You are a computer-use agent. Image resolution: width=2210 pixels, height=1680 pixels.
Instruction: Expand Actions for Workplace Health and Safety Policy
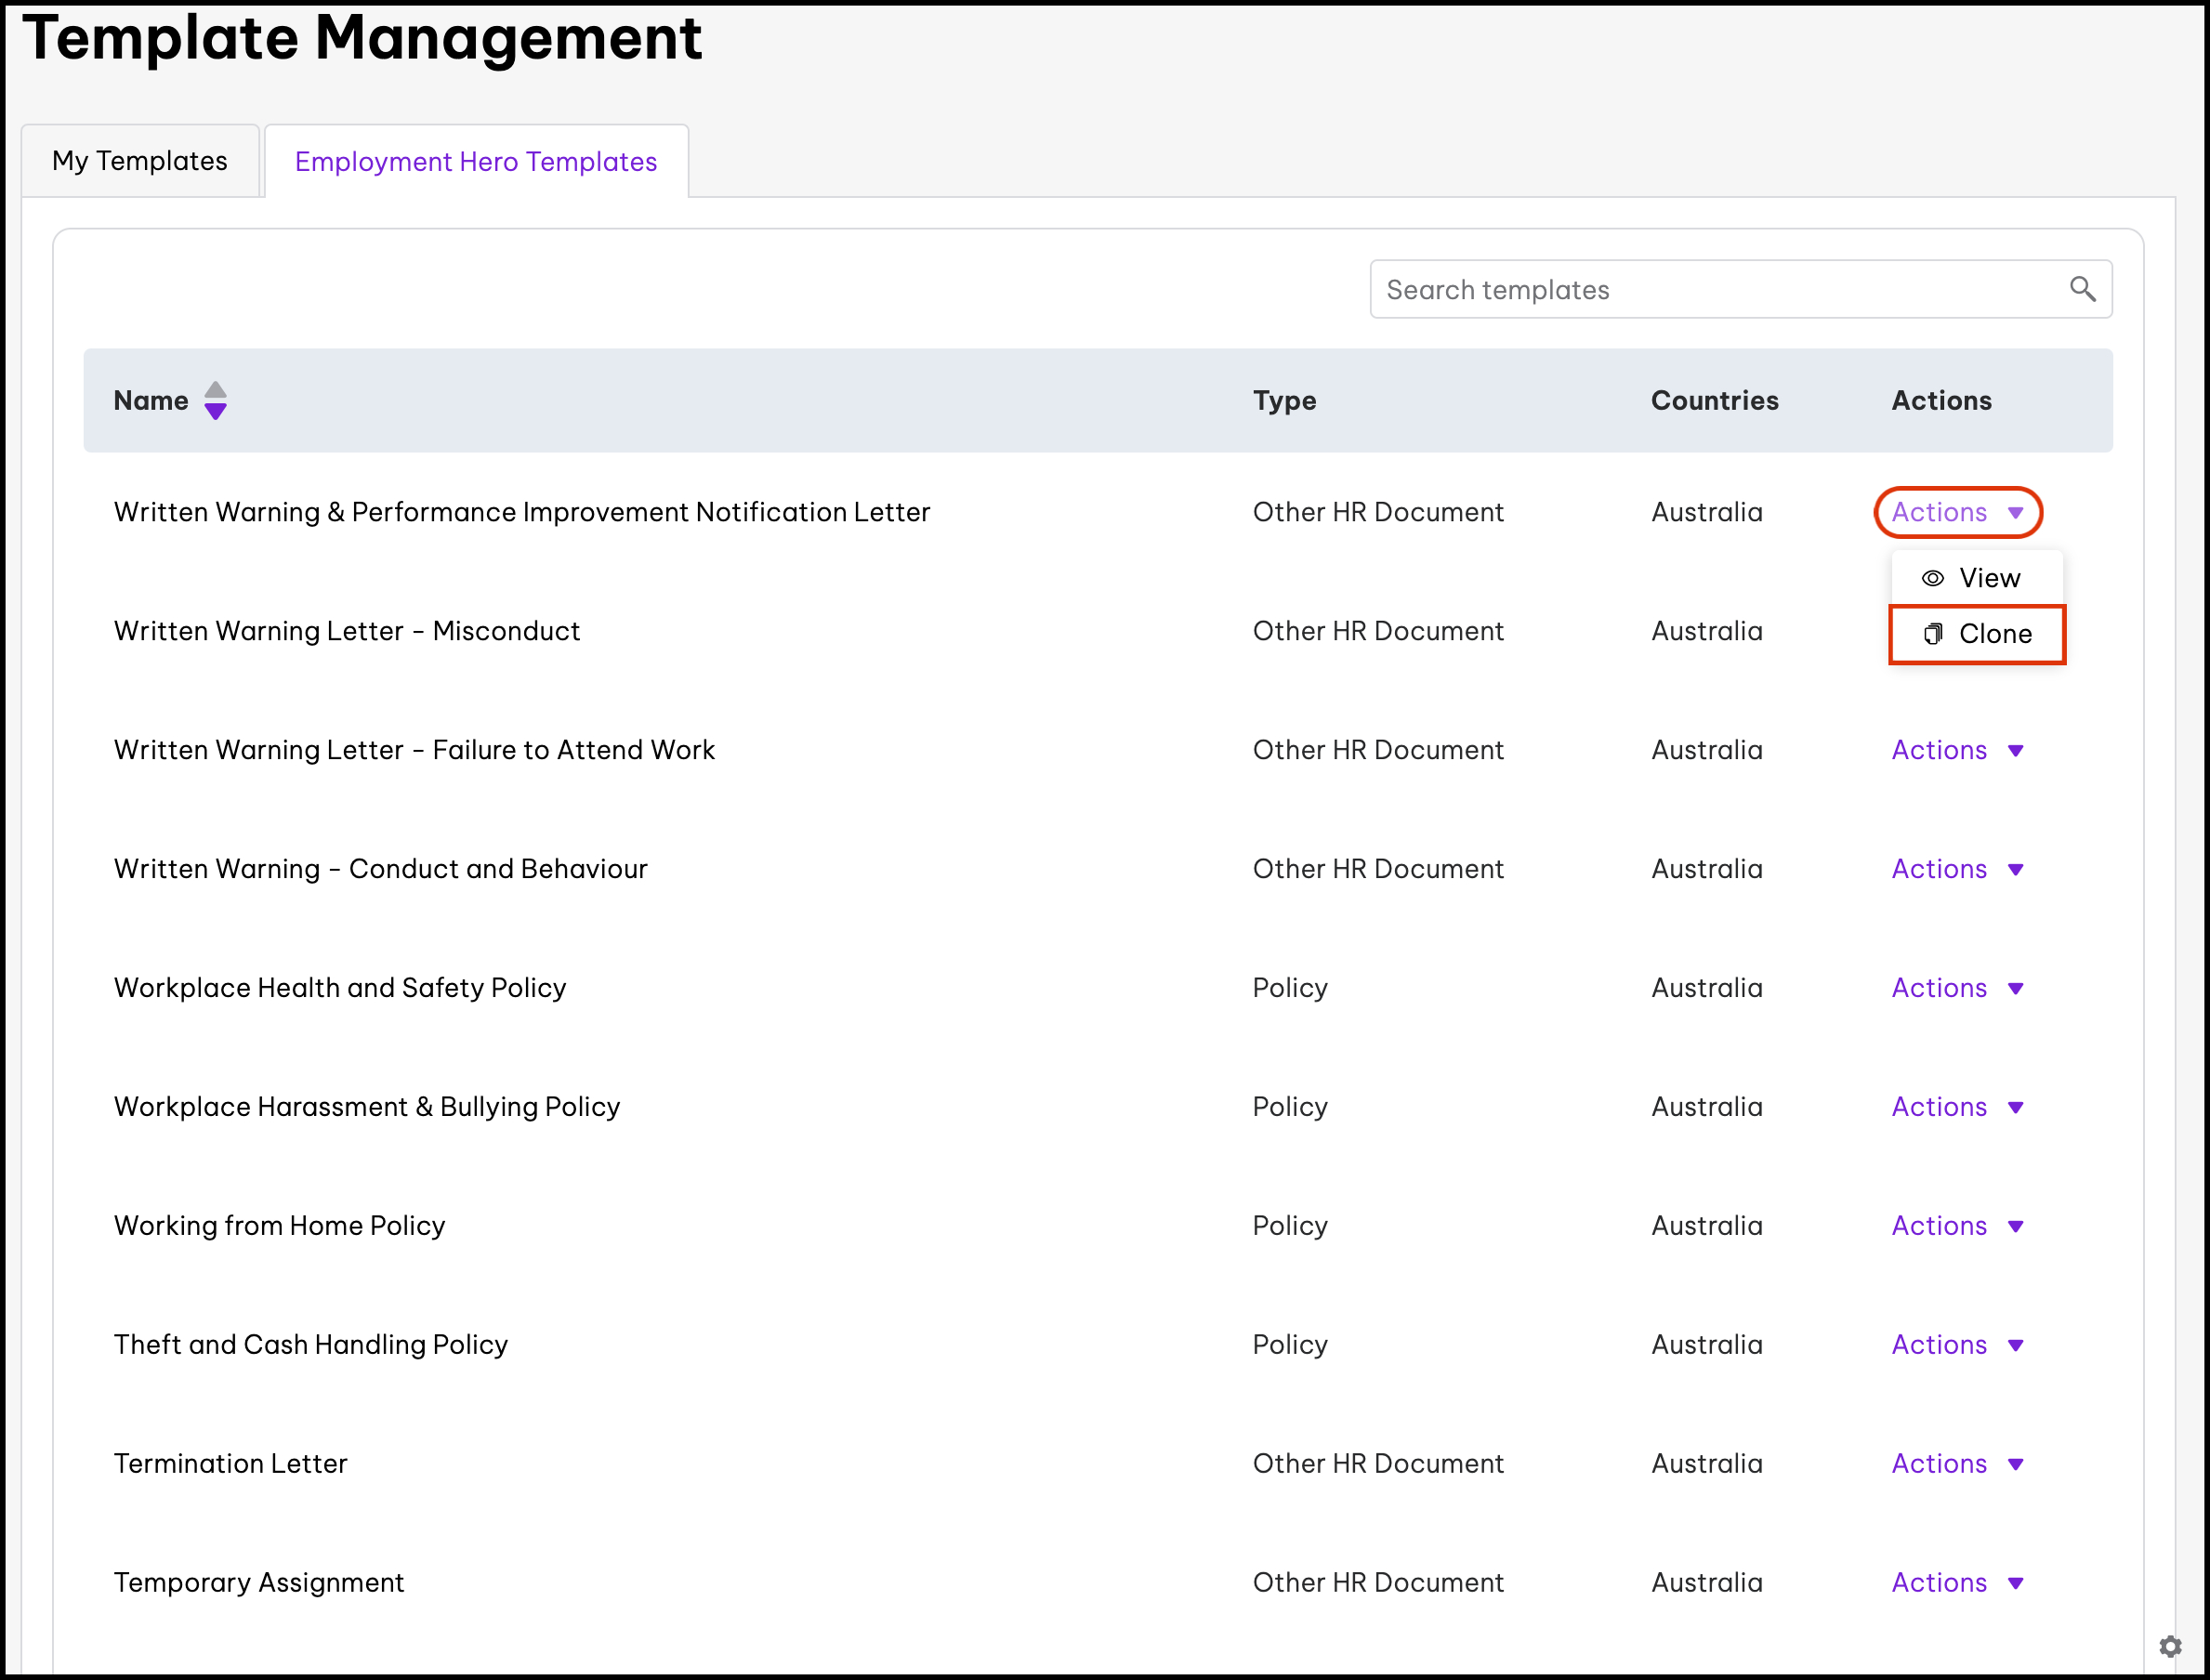point(1957,988)
